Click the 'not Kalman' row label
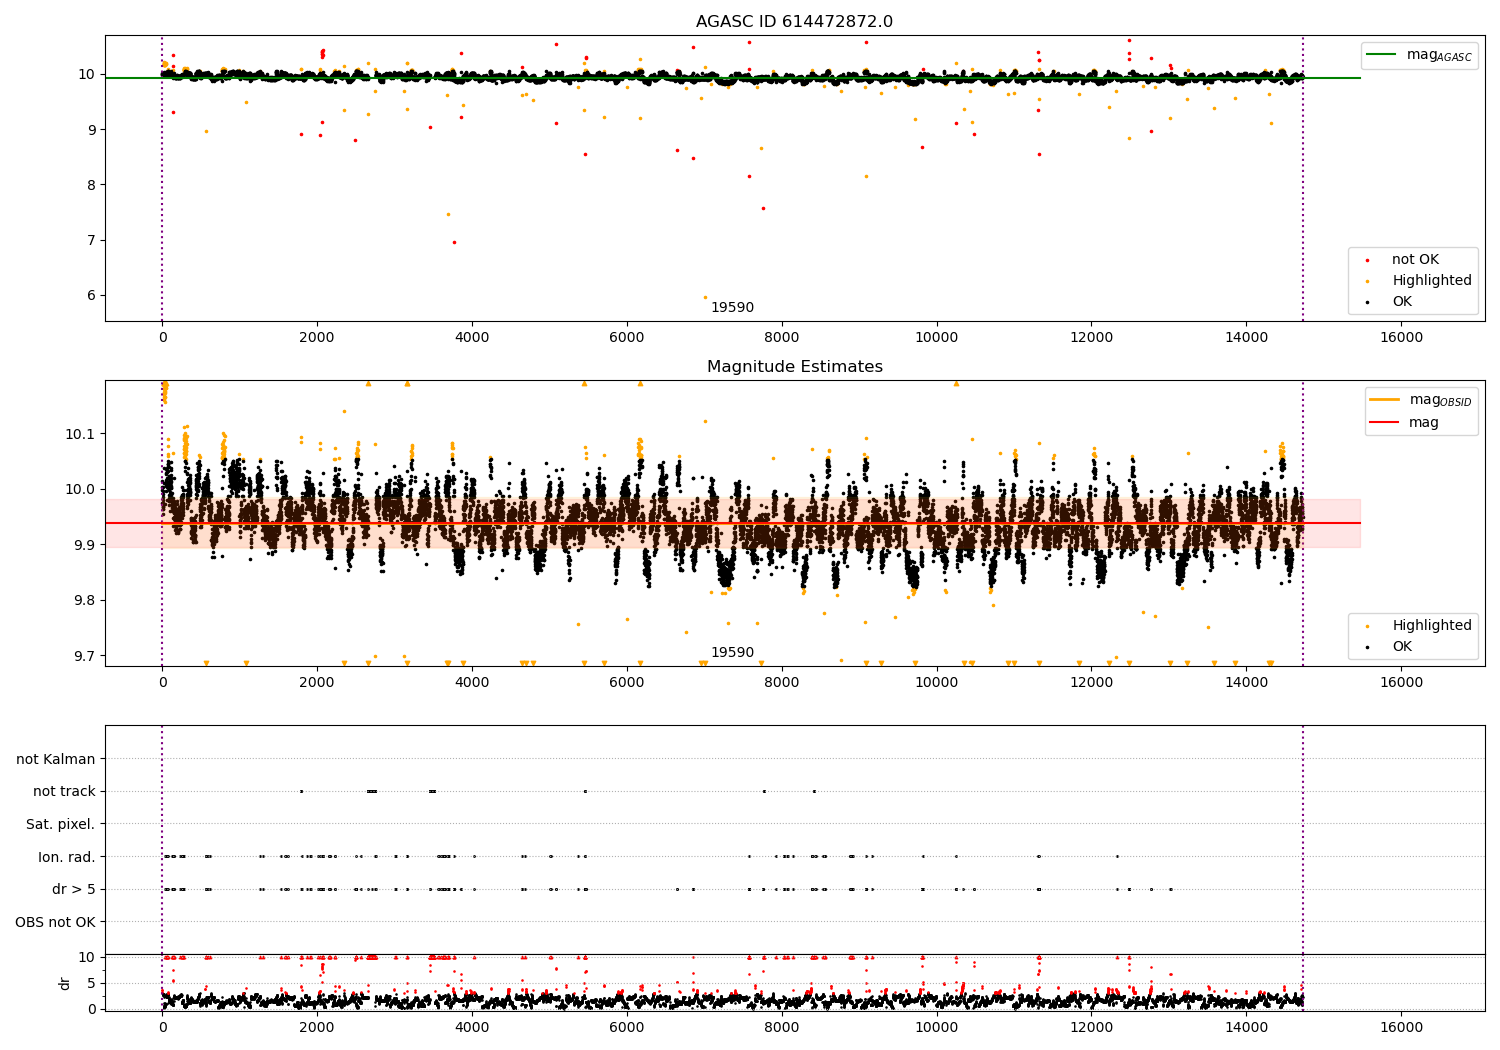 click(56, 759)
